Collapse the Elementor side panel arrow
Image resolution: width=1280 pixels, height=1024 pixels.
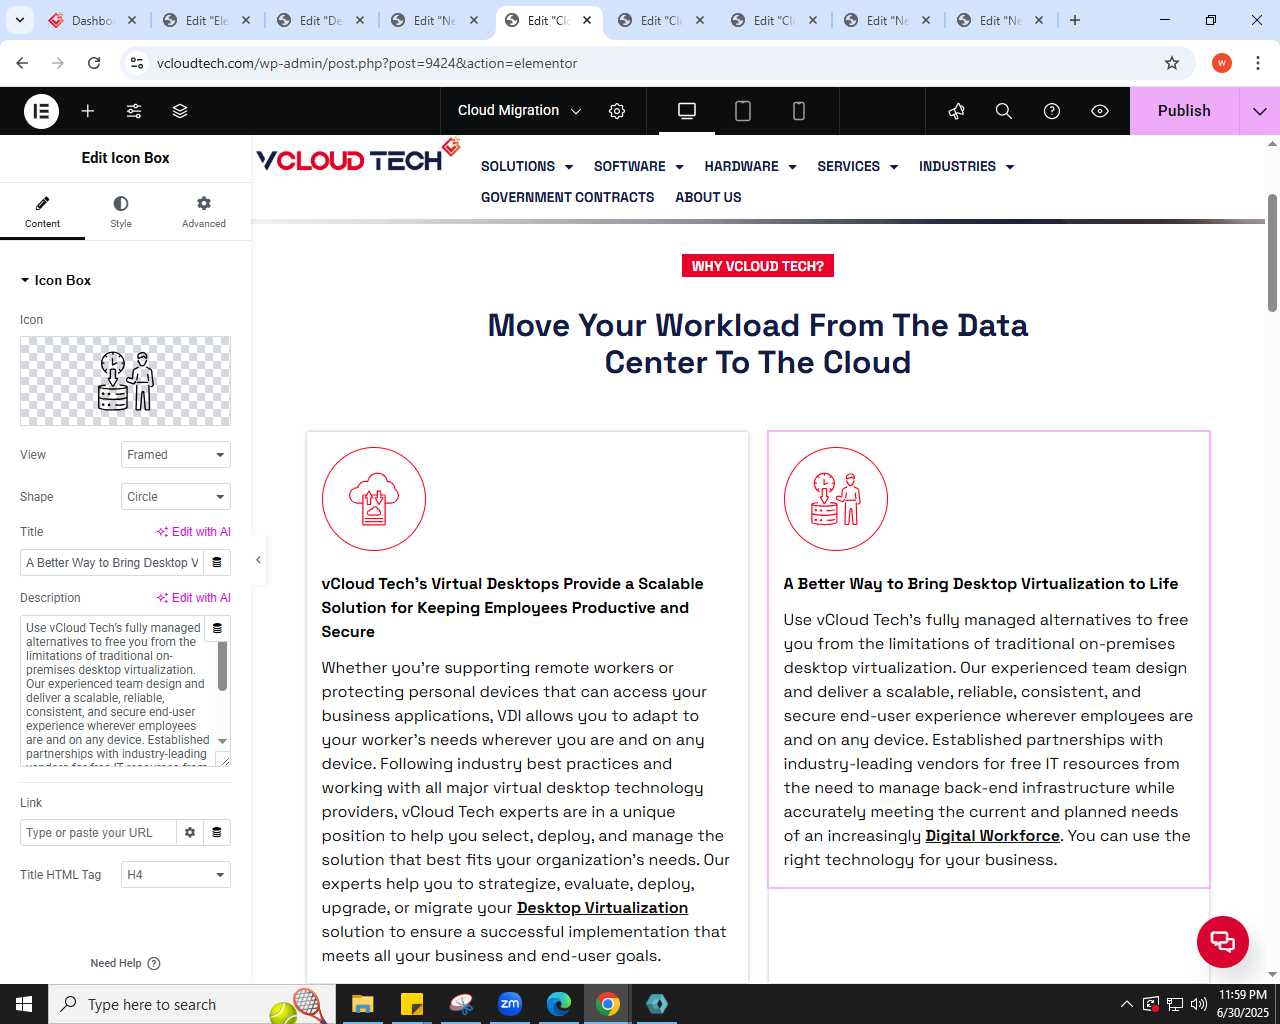point(258,560)
